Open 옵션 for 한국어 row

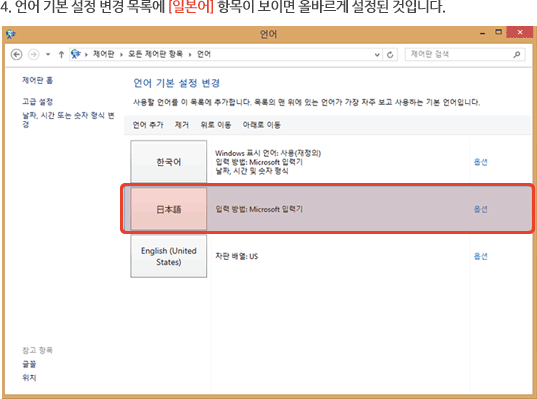(480, 162)
